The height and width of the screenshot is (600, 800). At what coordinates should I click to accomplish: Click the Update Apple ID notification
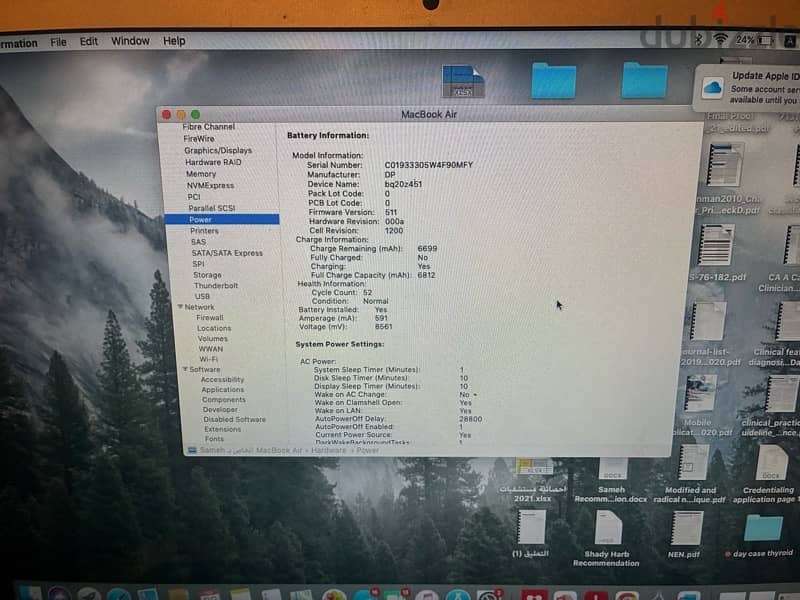coord(747,88)
